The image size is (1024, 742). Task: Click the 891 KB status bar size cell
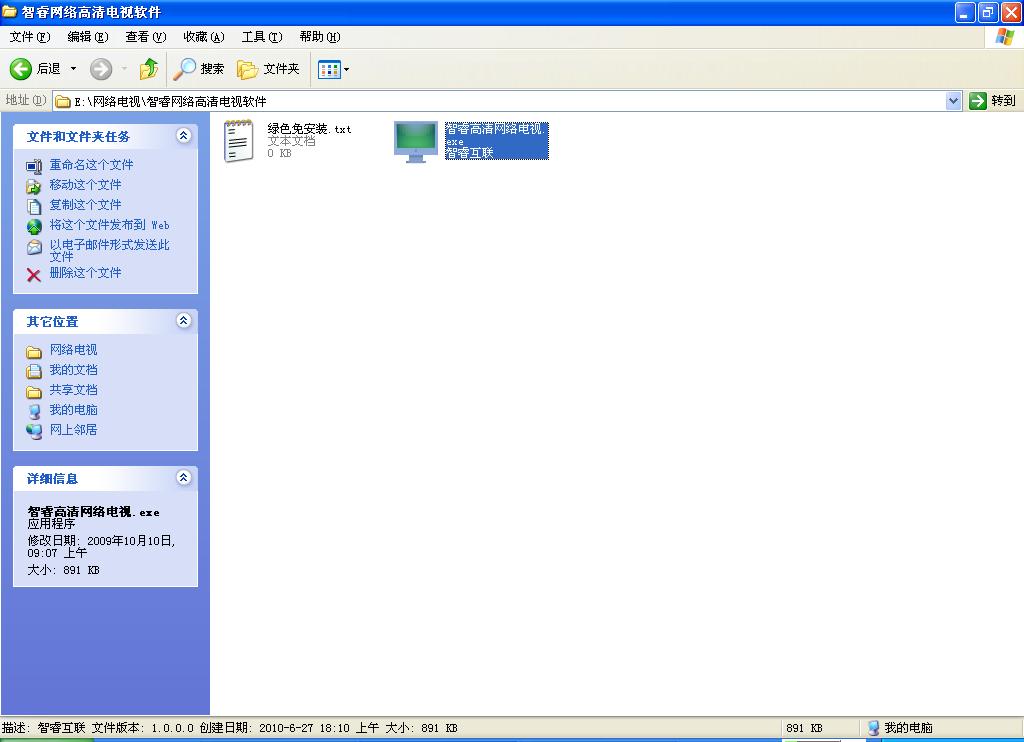tap(804, 728)
